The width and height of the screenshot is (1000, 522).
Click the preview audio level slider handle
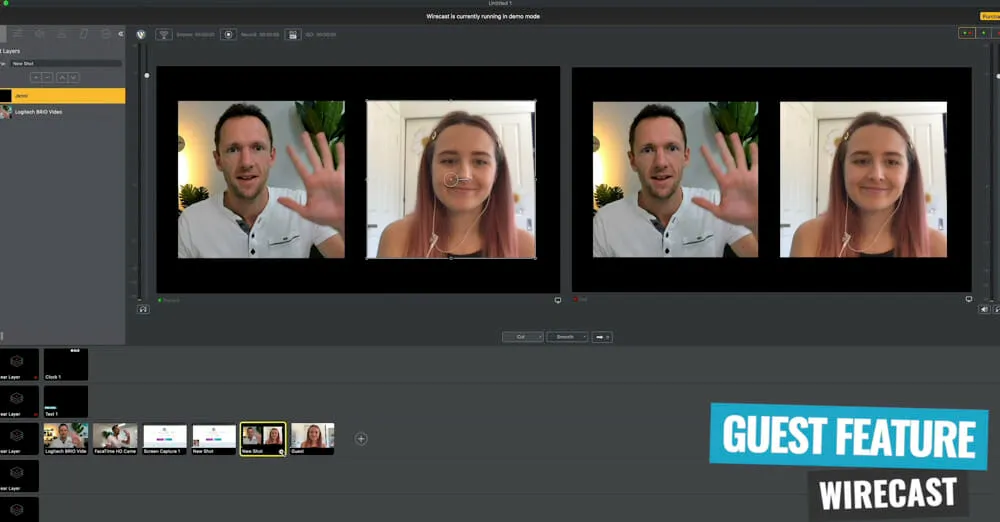(x=147, y=75)
